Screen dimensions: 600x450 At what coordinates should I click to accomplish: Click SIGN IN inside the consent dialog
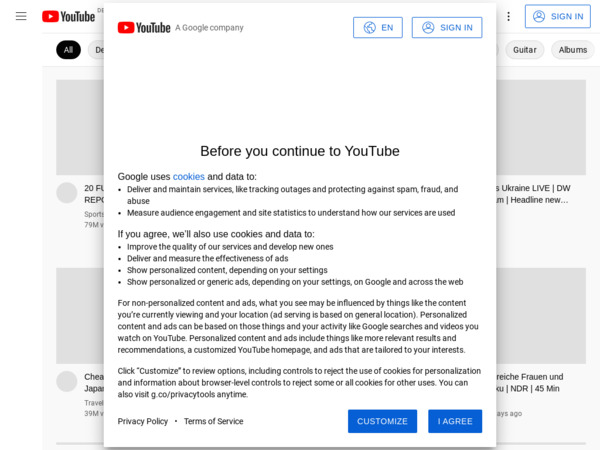[447, 28]
